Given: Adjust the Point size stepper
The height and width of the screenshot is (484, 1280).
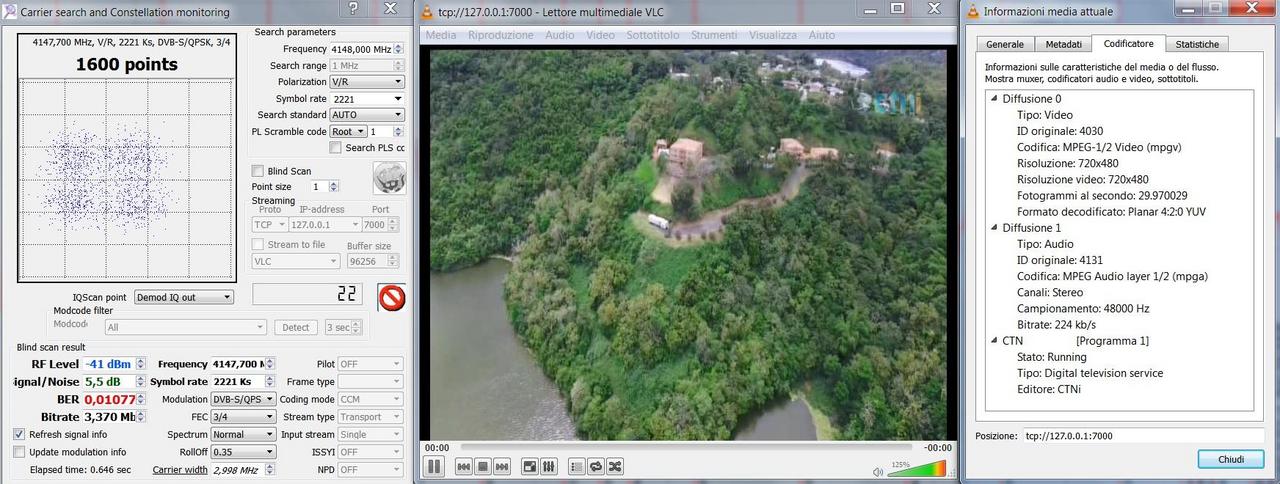Looking at the screenshot, I should click(334, 187).
